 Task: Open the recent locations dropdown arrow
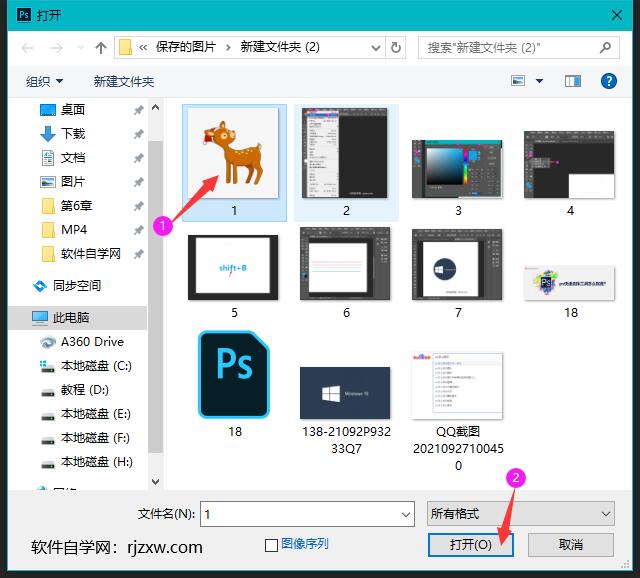point(80,48)
